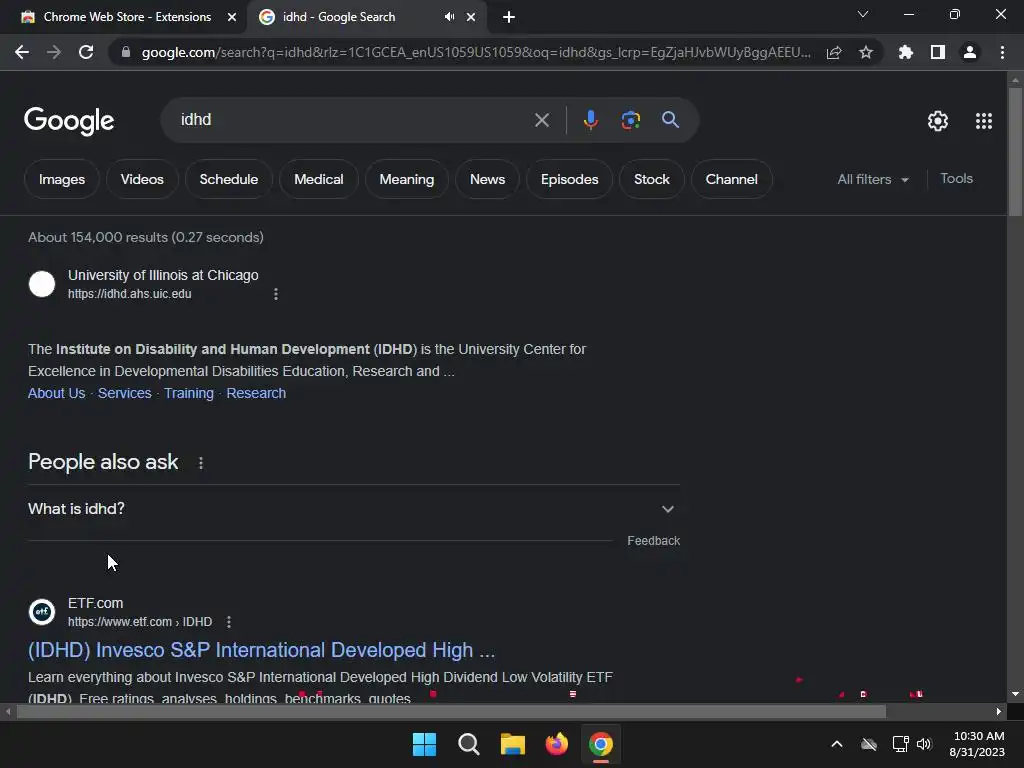Select the Medical filter chip

[319, 179]
